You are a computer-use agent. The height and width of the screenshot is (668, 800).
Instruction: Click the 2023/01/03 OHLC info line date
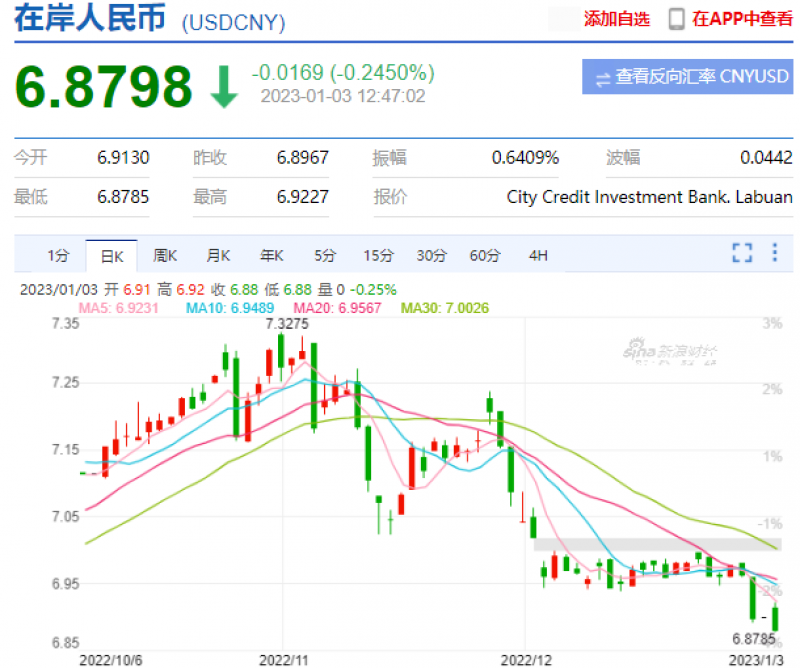point(59,290)
